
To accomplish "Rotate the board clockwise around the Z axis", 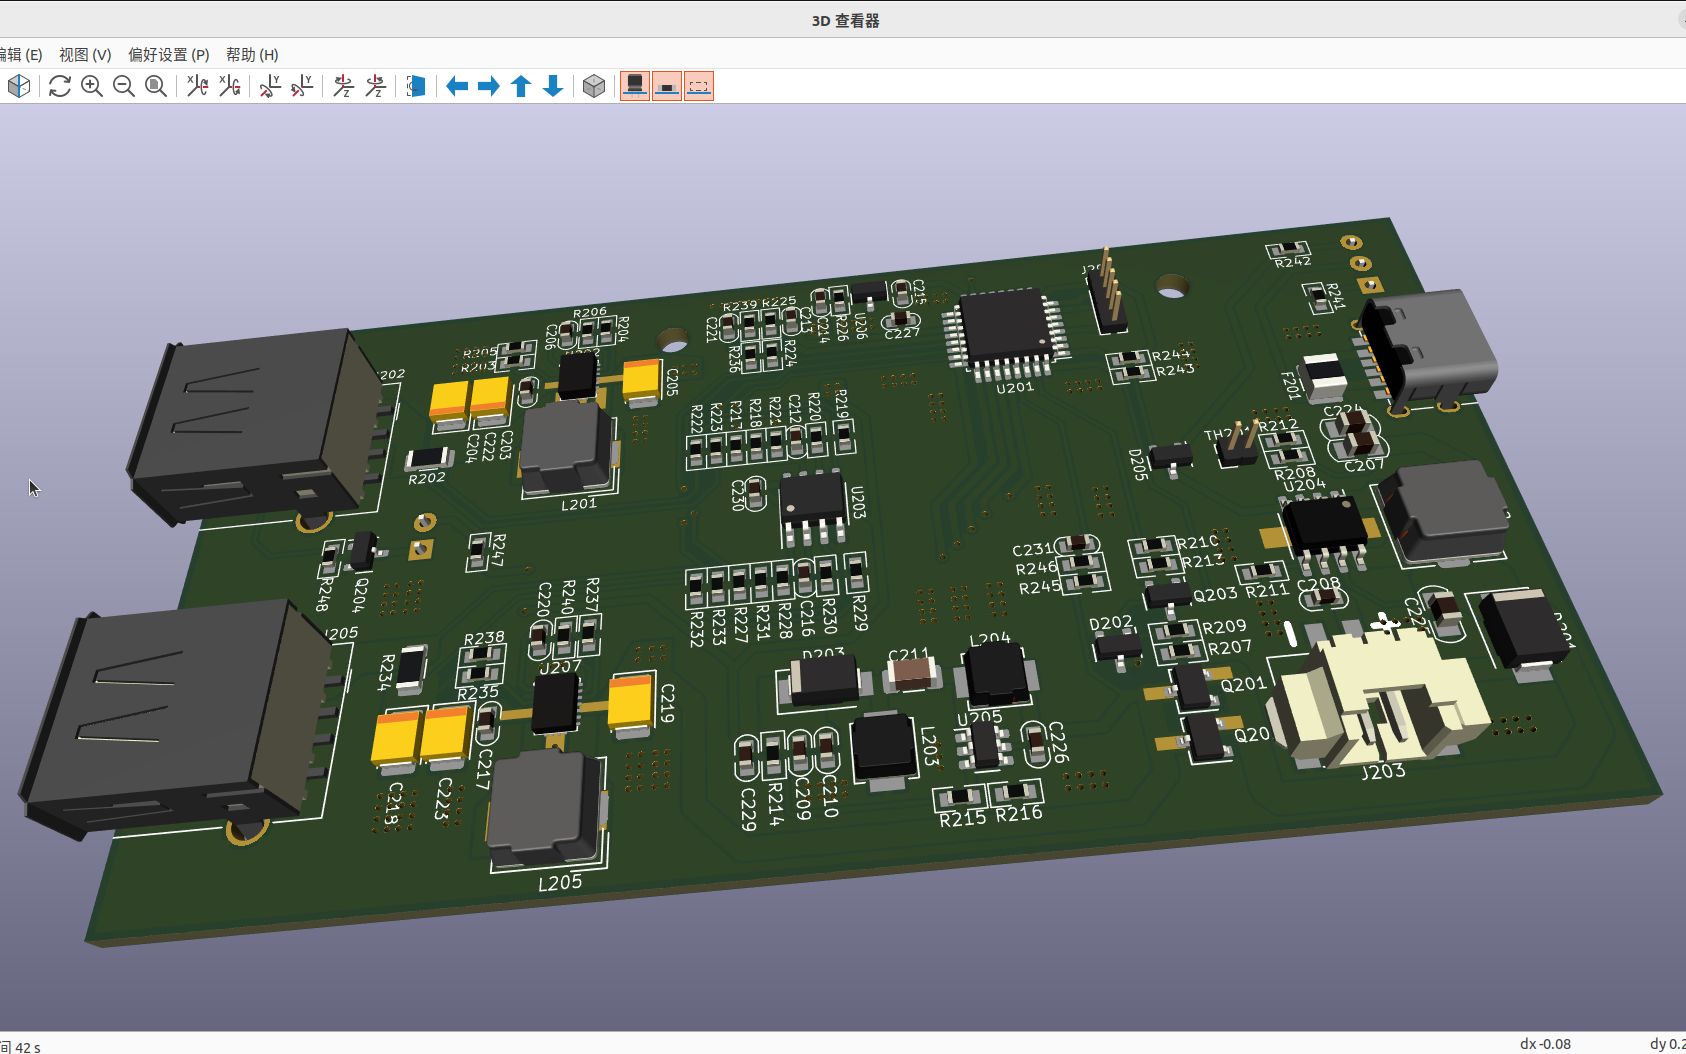I will click(343, 86).
